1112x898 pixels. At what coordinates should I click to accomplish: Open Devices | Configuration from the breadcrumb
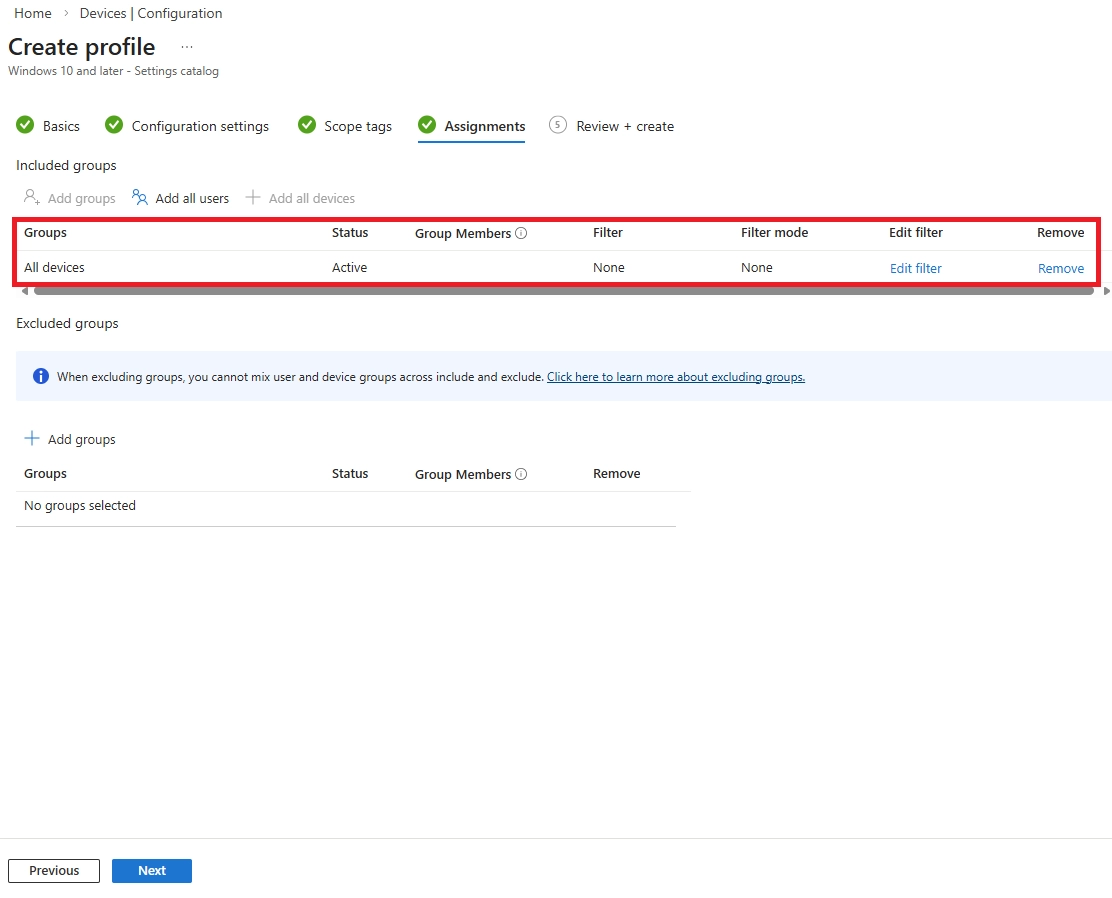click(x=150, y=13)
